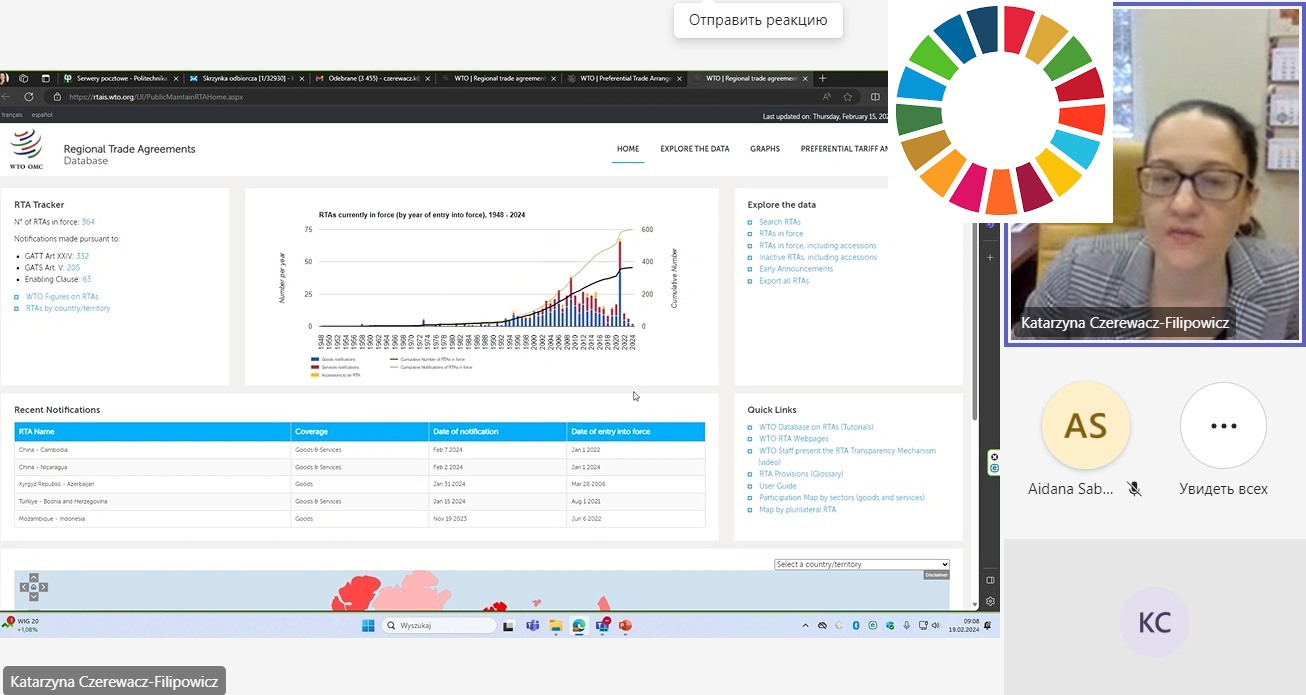Viewport: 1306px width, 695px height.
Task: Open PowerPoint from the taskbar
Action: click(625, 626)
